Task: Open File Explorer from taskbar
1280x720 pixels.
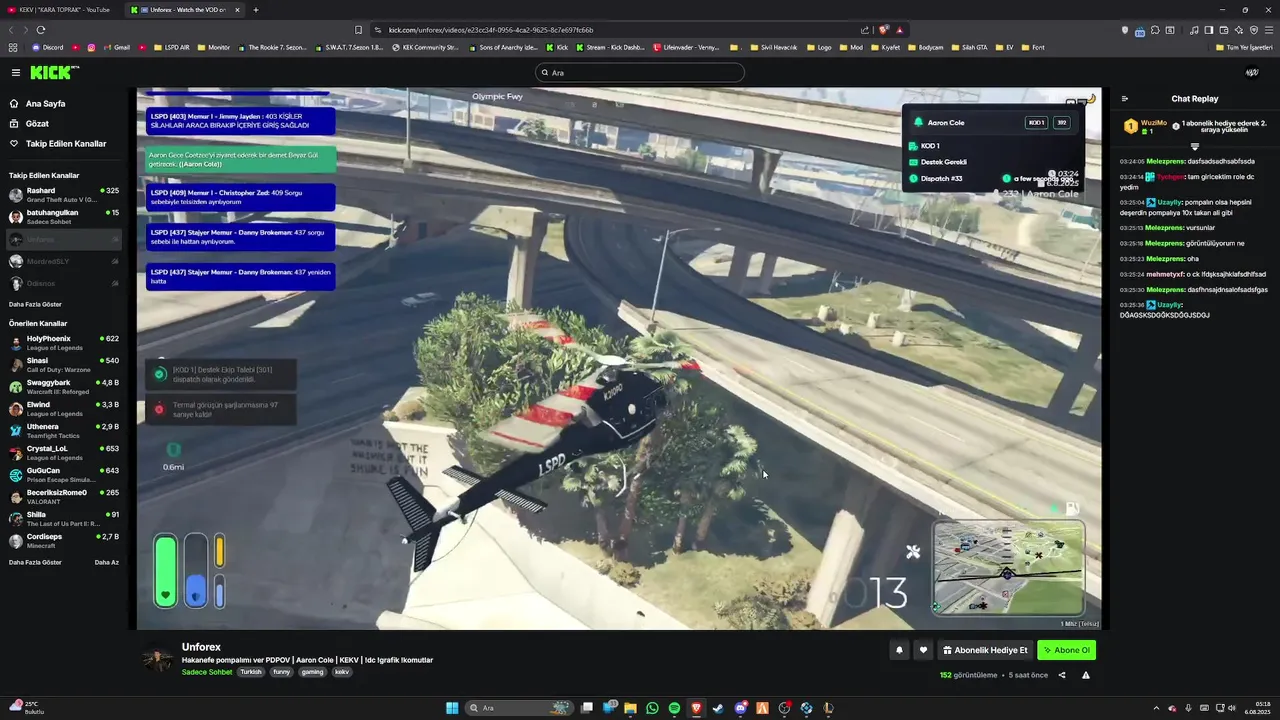Action: click(x=631, y=708)
